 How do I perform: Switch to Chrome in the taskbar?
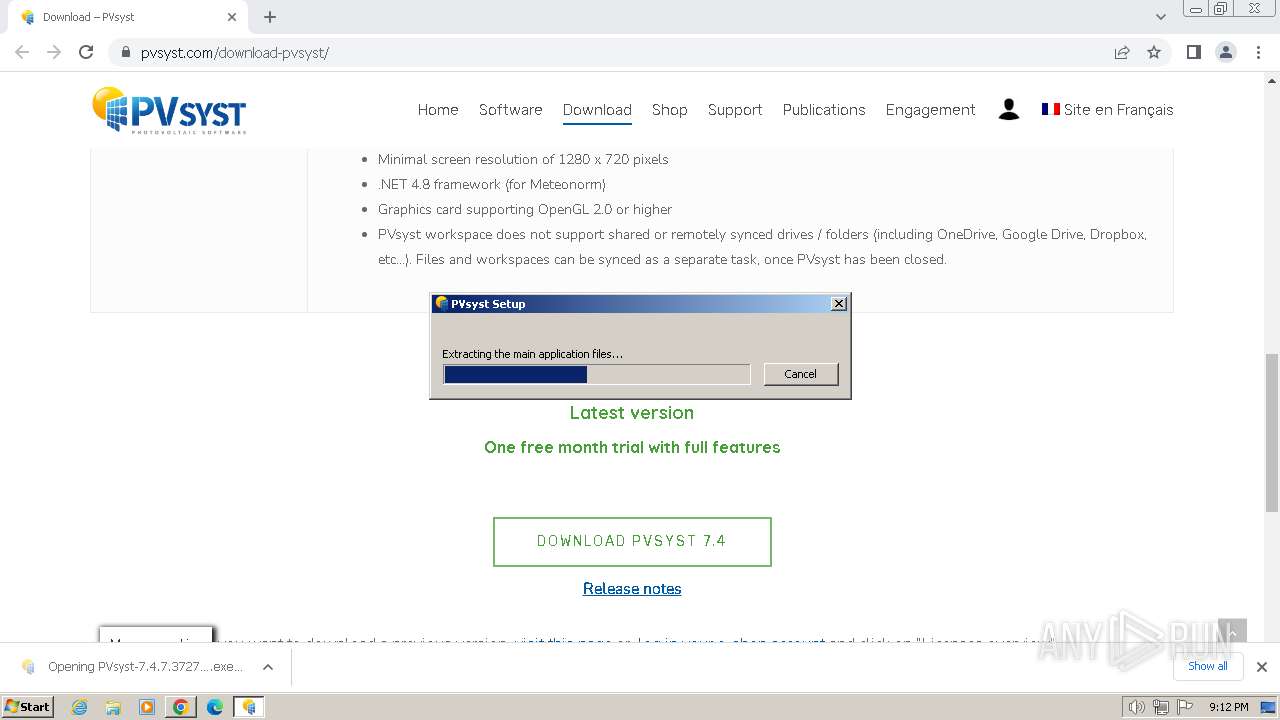pyautogui.click(x=181, y=707)
